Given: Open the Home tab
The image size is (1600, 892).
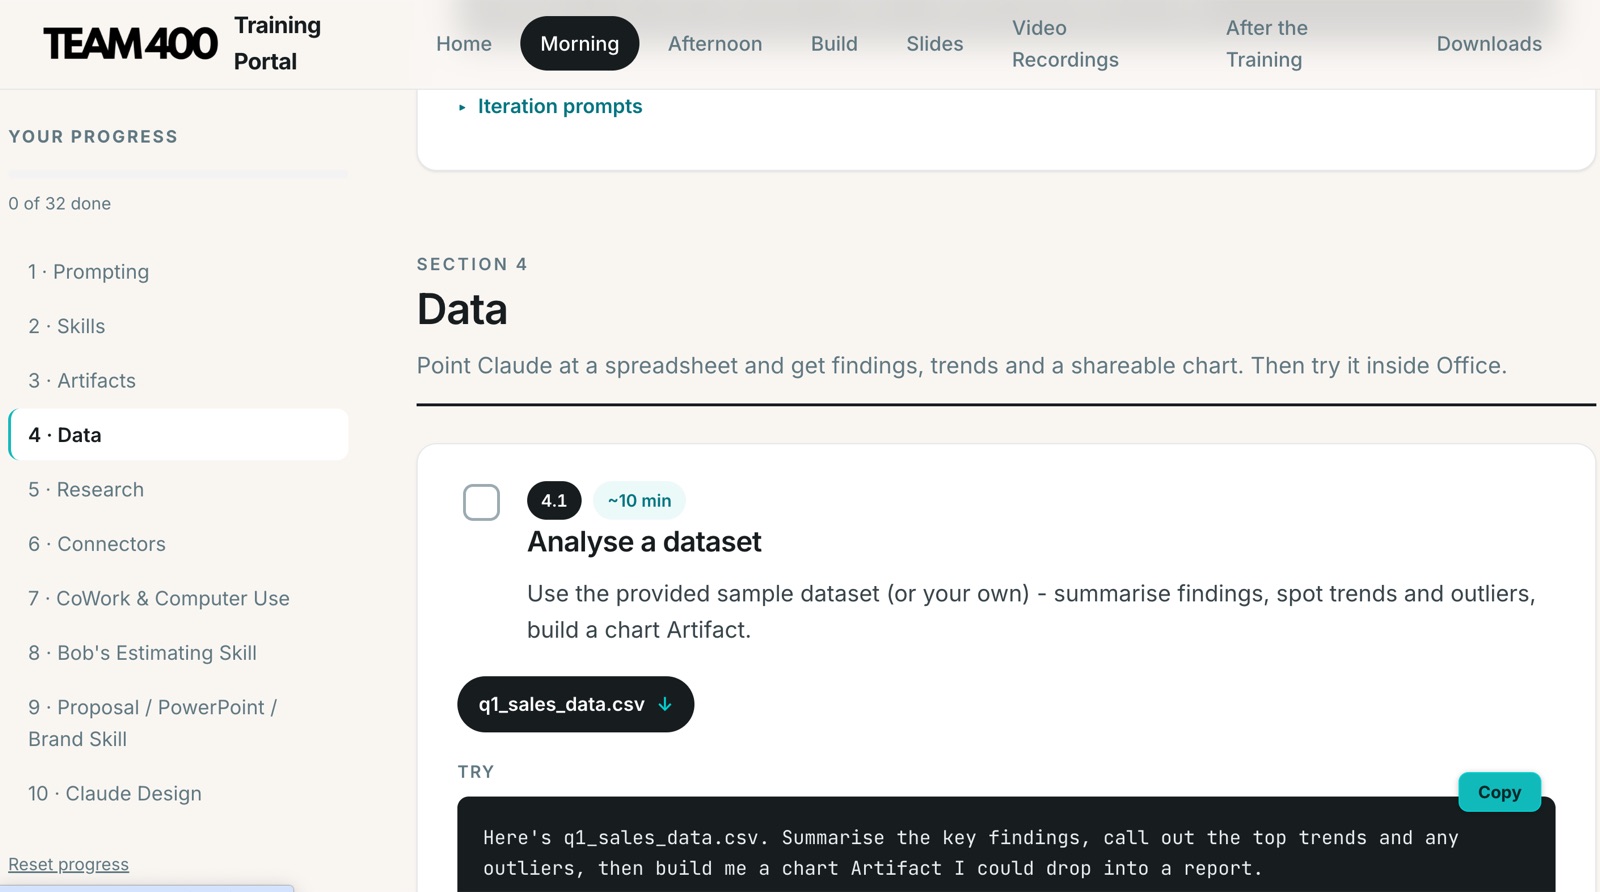Looking at the screenshot, I should [x=464, y=44].
